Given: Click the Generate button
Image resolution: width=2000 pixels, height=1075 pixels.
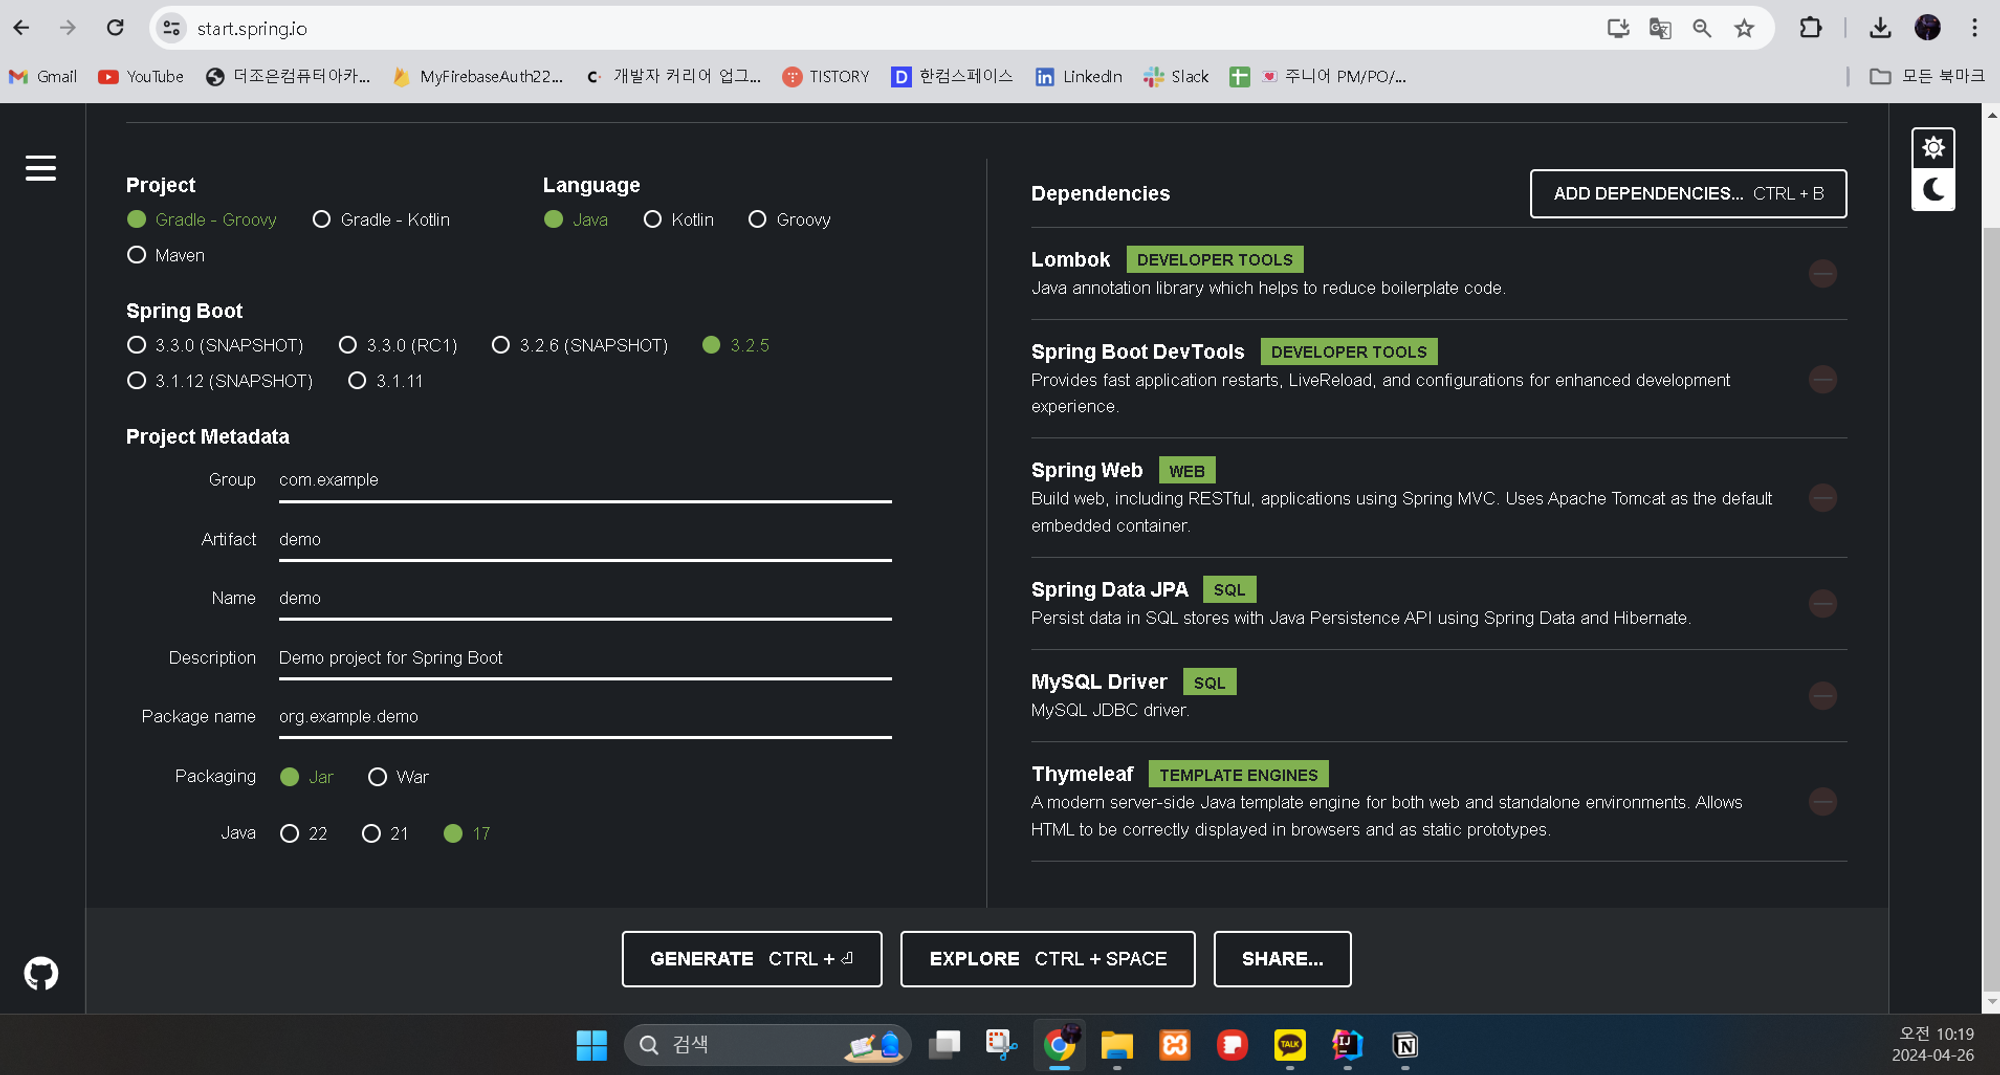Looking at the screenshot, I should click(752, 959).
